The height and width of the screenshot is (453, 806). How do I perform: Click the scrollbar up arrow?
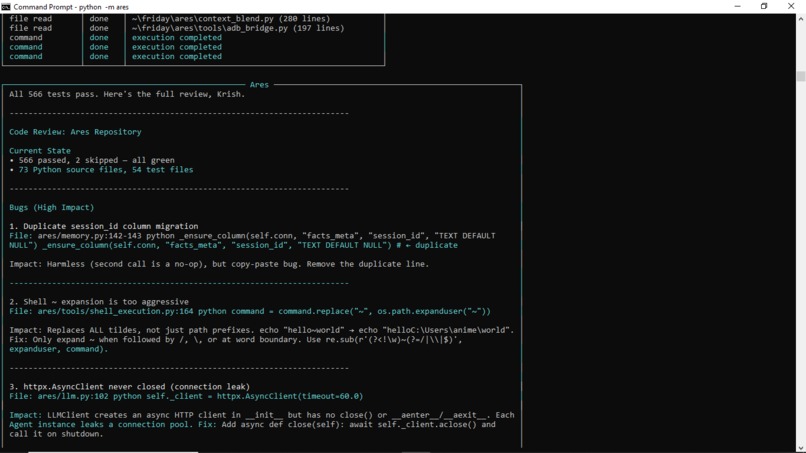[x=800, y=19]
